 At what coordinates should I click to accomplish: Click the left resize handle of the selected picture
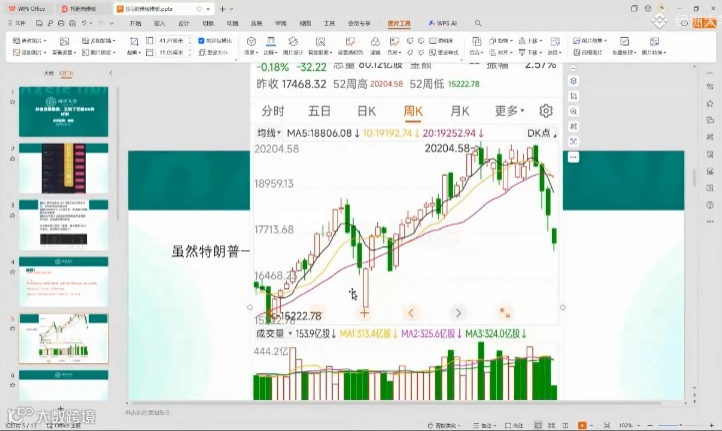[x=250, y=307]
